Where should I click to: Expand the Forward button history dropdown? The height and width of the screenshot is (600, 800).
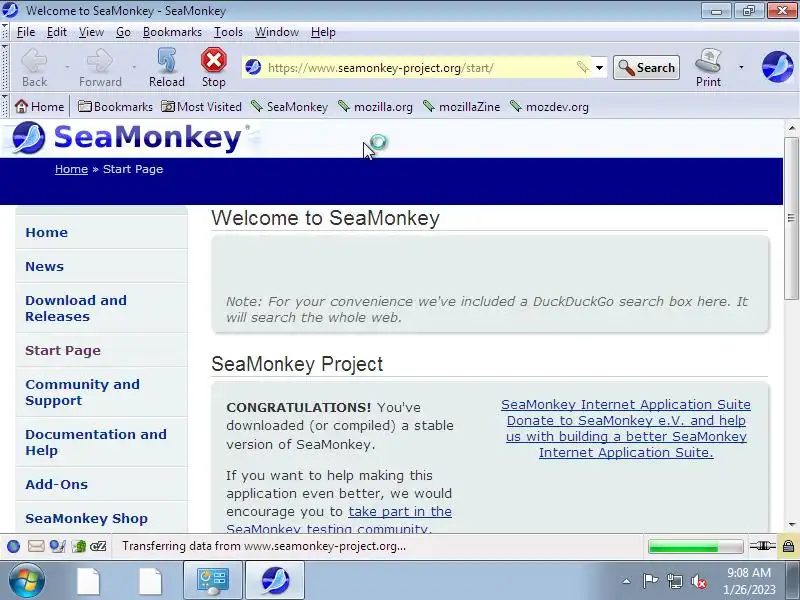[x=134, y=67]
